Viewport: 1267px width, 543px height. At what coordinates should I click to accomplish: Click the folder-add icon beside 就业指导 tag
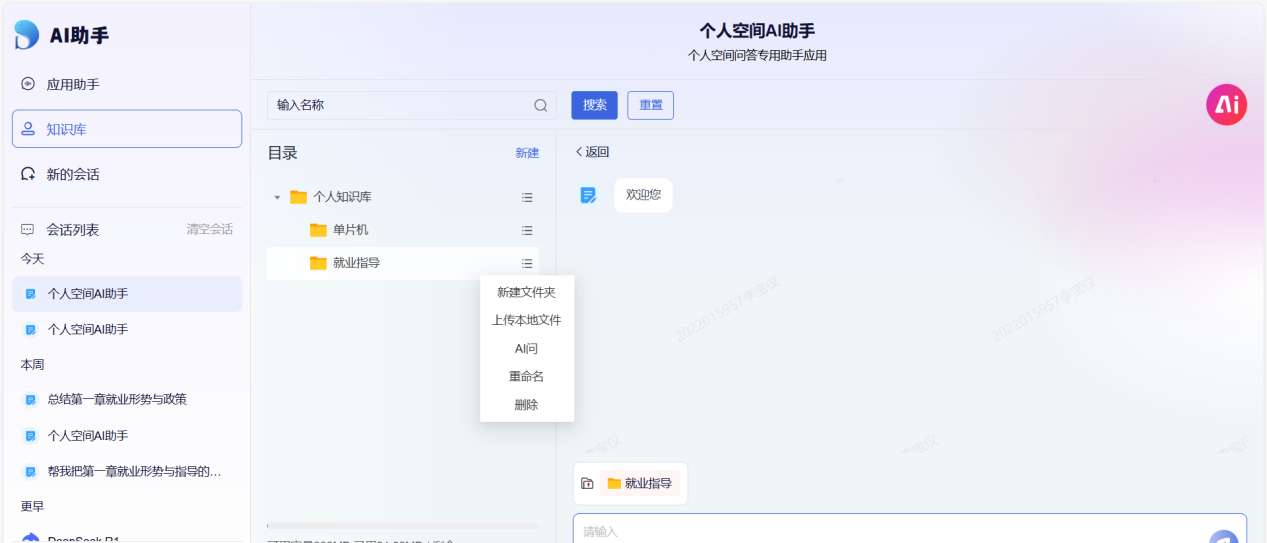pos(587,484)
